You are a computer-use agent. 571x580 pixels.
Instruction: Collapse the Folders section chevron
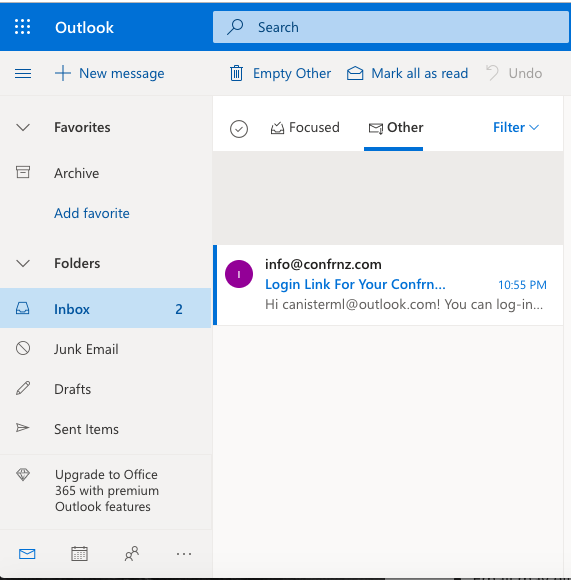pos(23,263)
